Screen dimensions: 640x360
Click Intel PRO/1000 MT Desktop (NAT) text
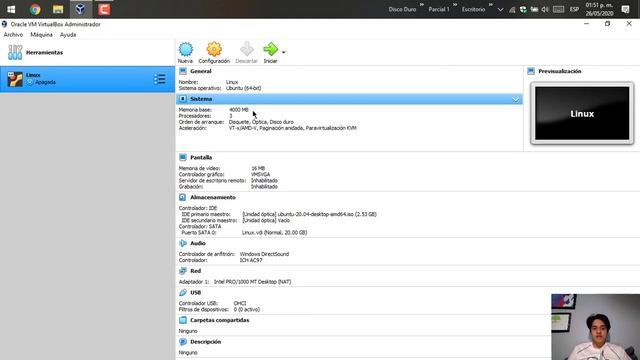tap(252, 282)
